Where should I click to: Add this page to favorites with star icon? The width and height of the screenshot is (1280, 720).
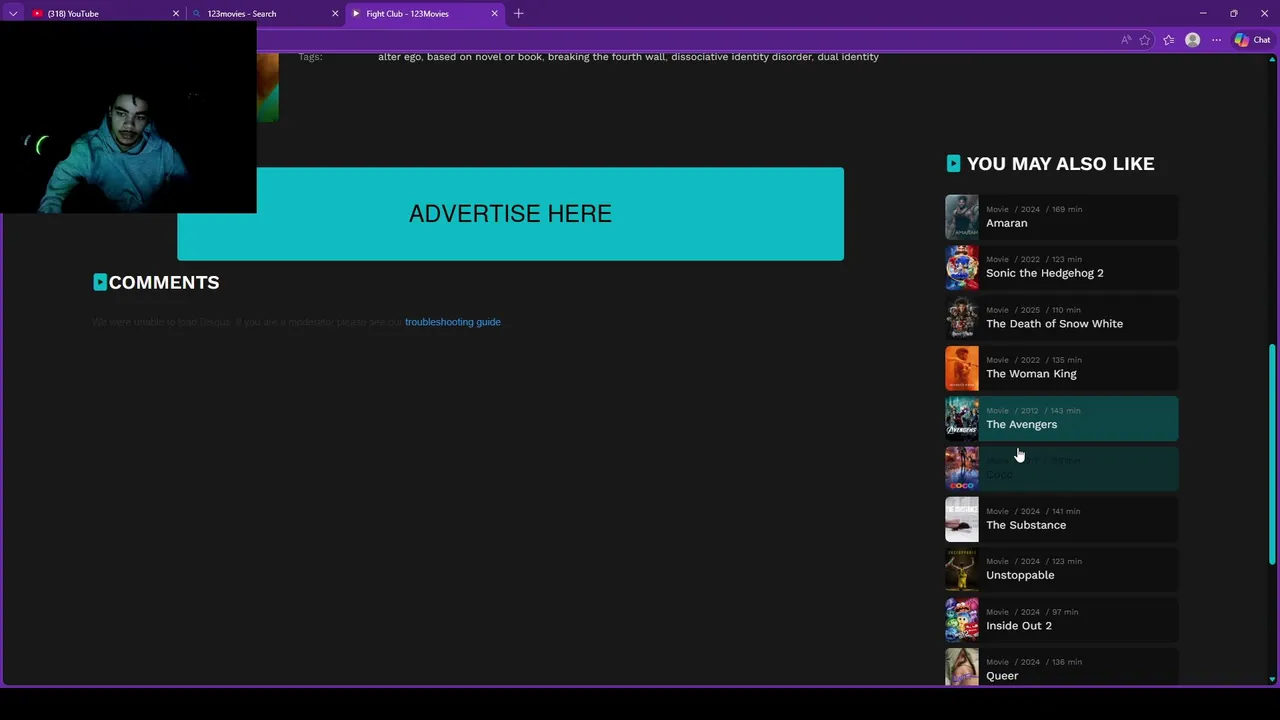pos(1145,40)
